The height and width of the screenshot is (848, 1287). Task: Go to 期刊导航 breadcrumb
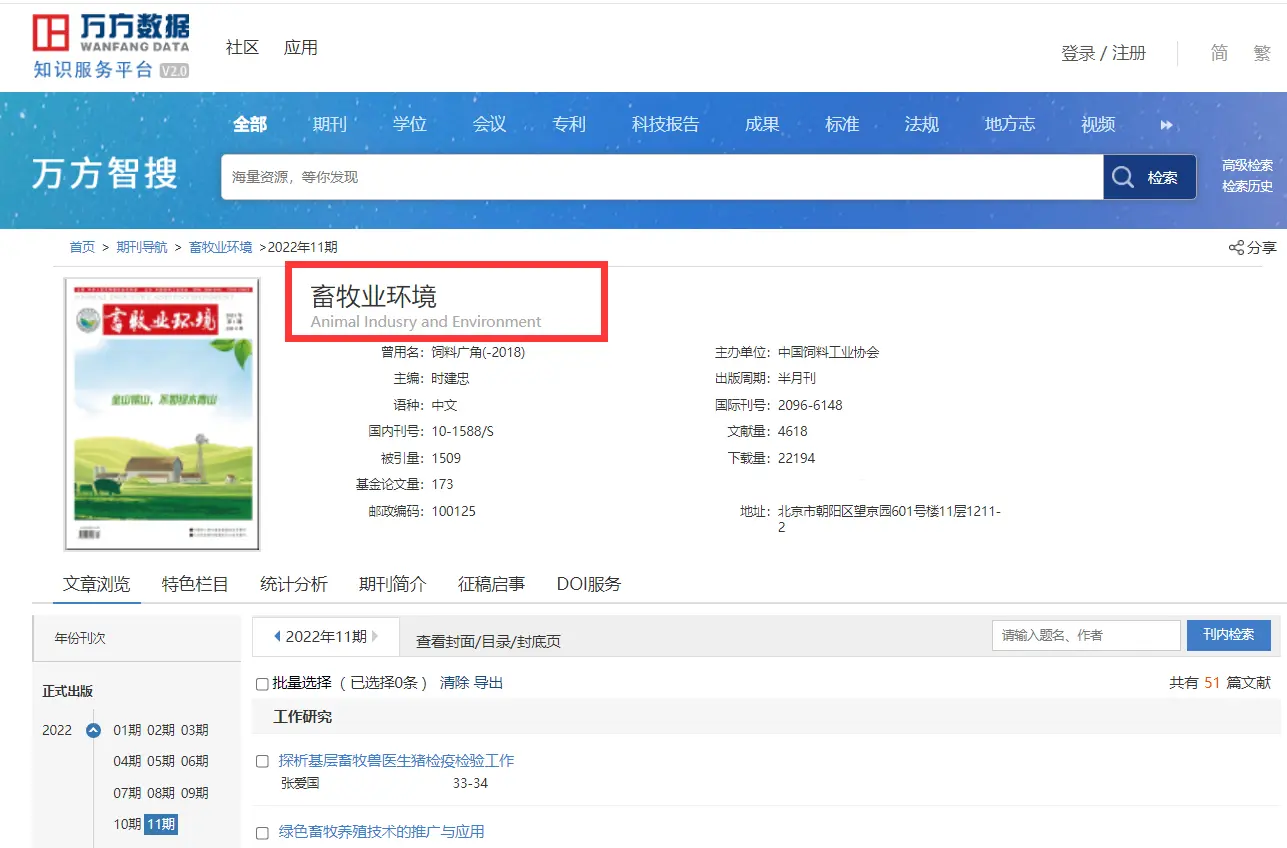[142, 247]
